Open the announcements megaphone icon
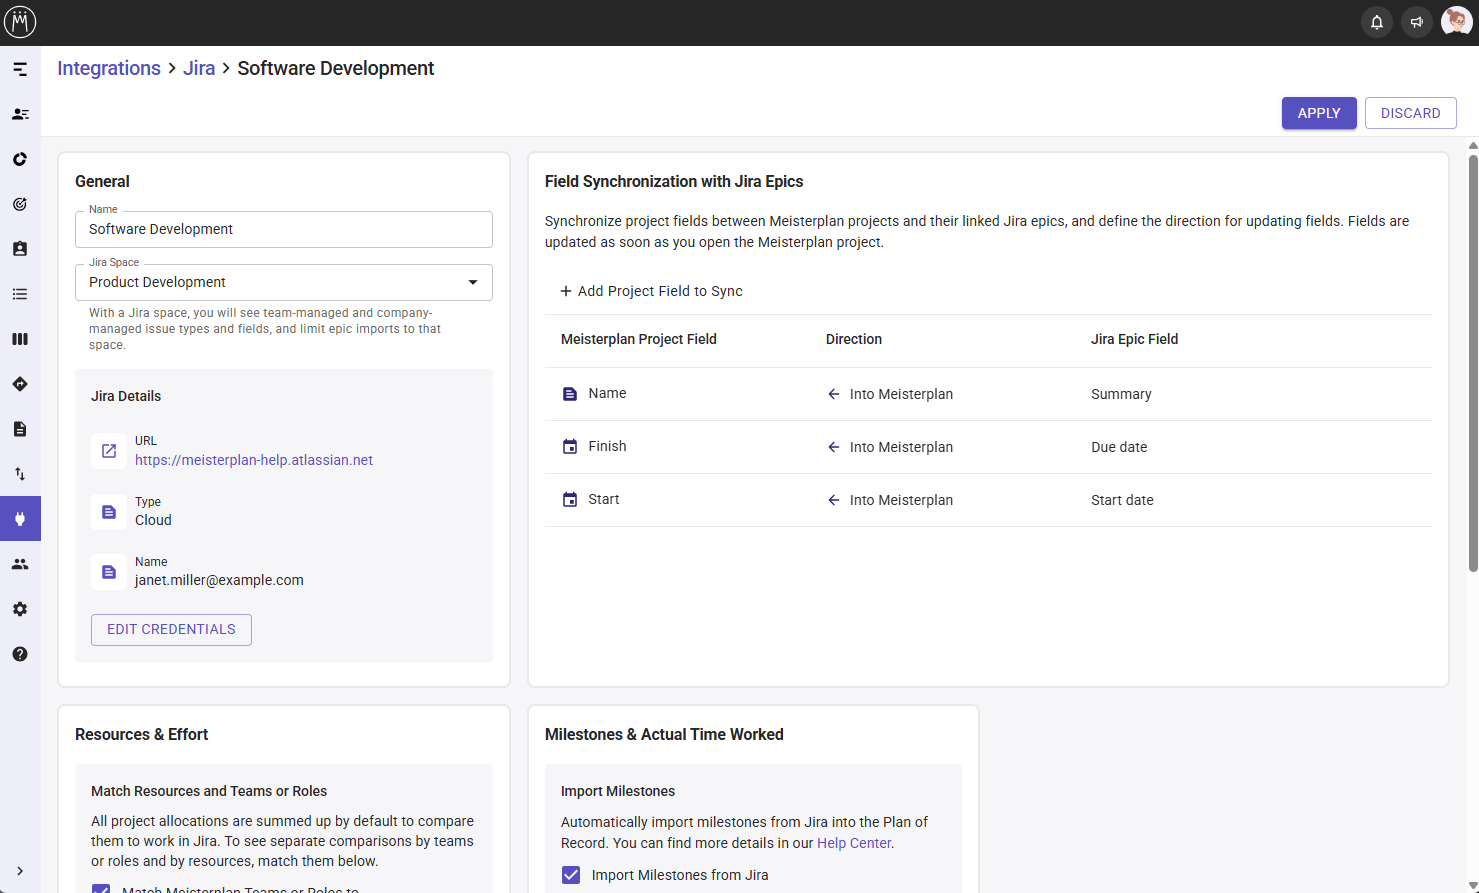 point(1417,22)
